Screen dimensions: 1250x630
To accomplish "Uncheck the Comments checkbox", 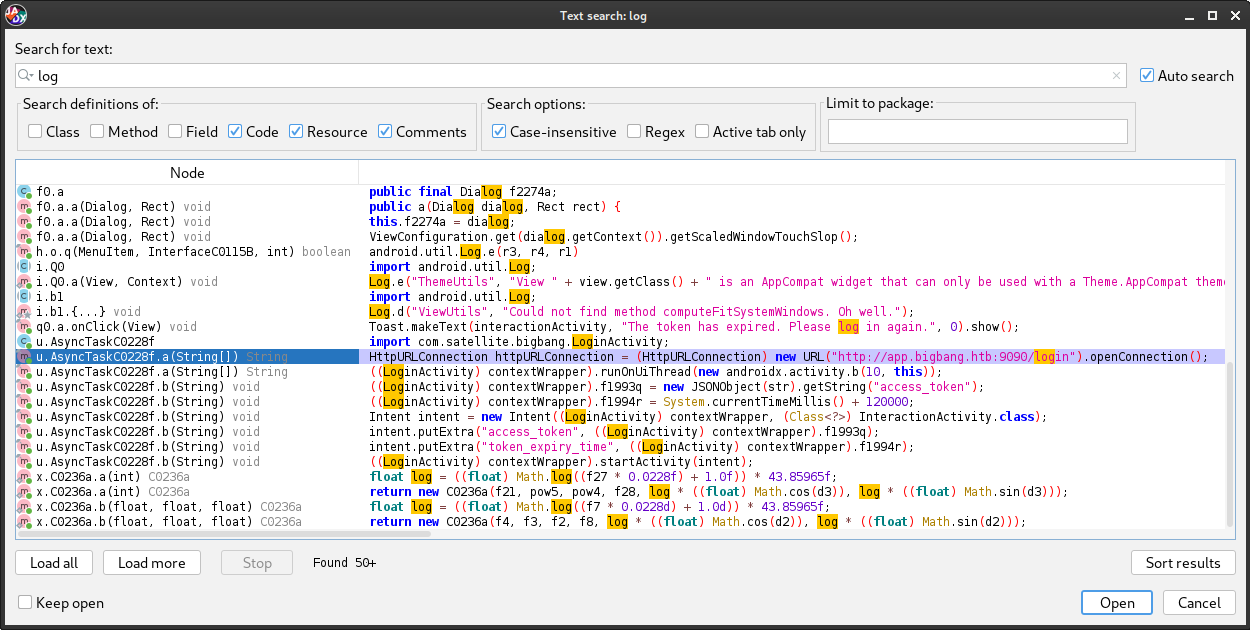I will point(386,132).
